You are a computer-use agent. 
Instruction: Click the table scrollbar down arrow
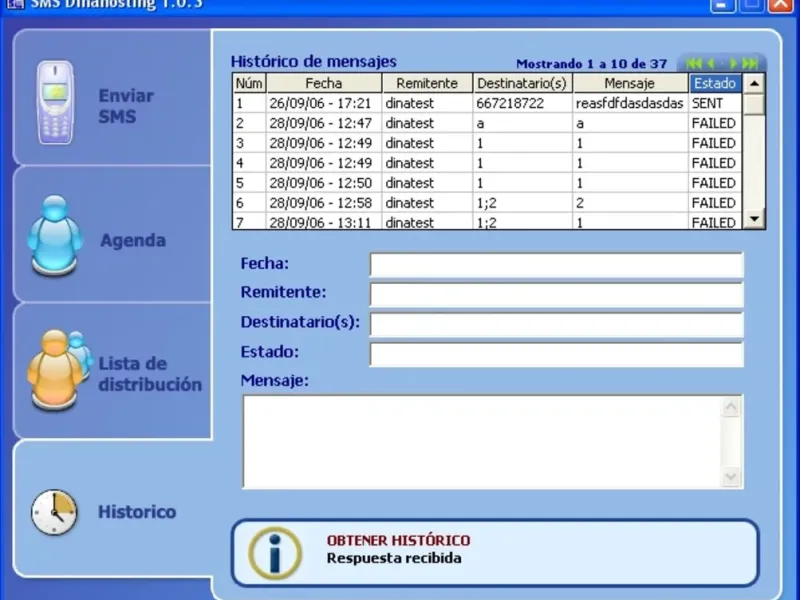coord(754,219)
